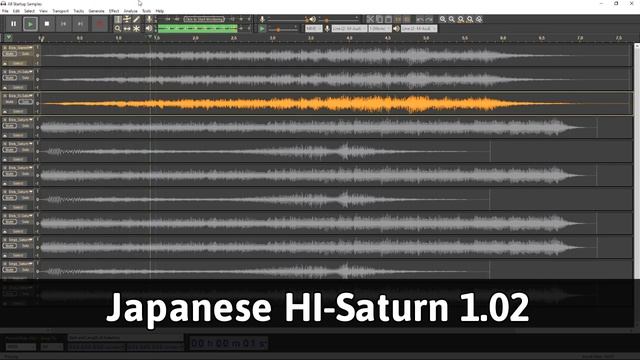This screenshot has width=640, height=360.
Task: Open the Effect menu
Action: pos(114,11)
